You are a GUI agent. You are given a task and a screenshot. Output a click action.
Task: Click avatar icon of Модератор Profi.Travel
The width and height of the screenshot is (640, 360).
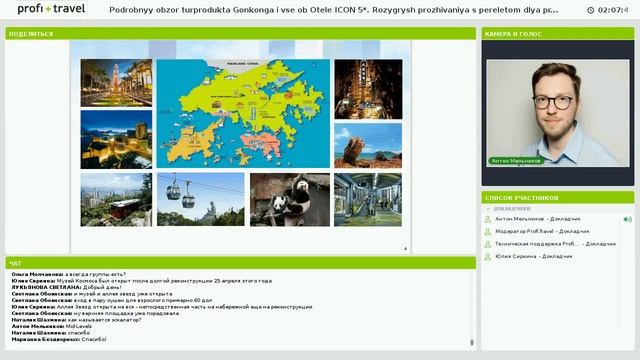(487, 231)
